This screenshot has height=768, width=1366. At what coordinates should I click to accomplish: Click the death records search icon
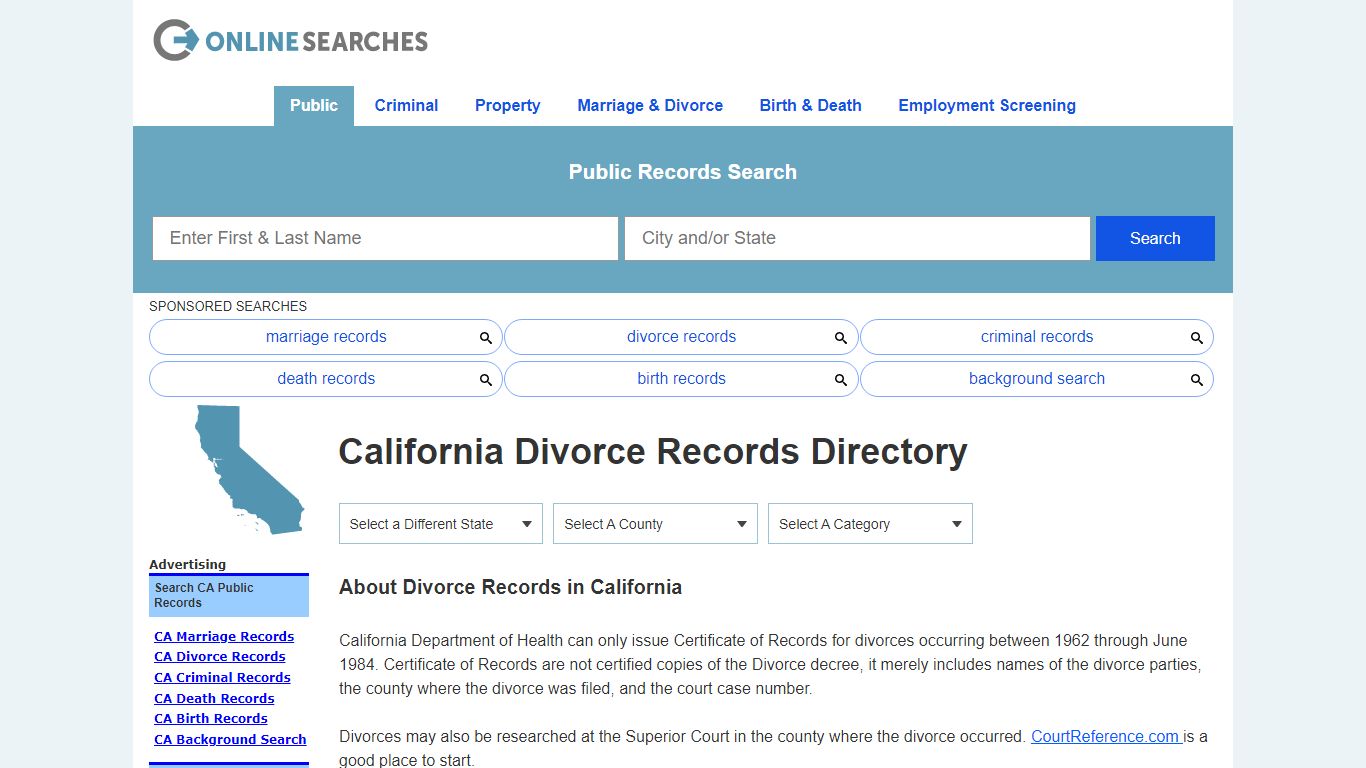[x=486, y=379]
